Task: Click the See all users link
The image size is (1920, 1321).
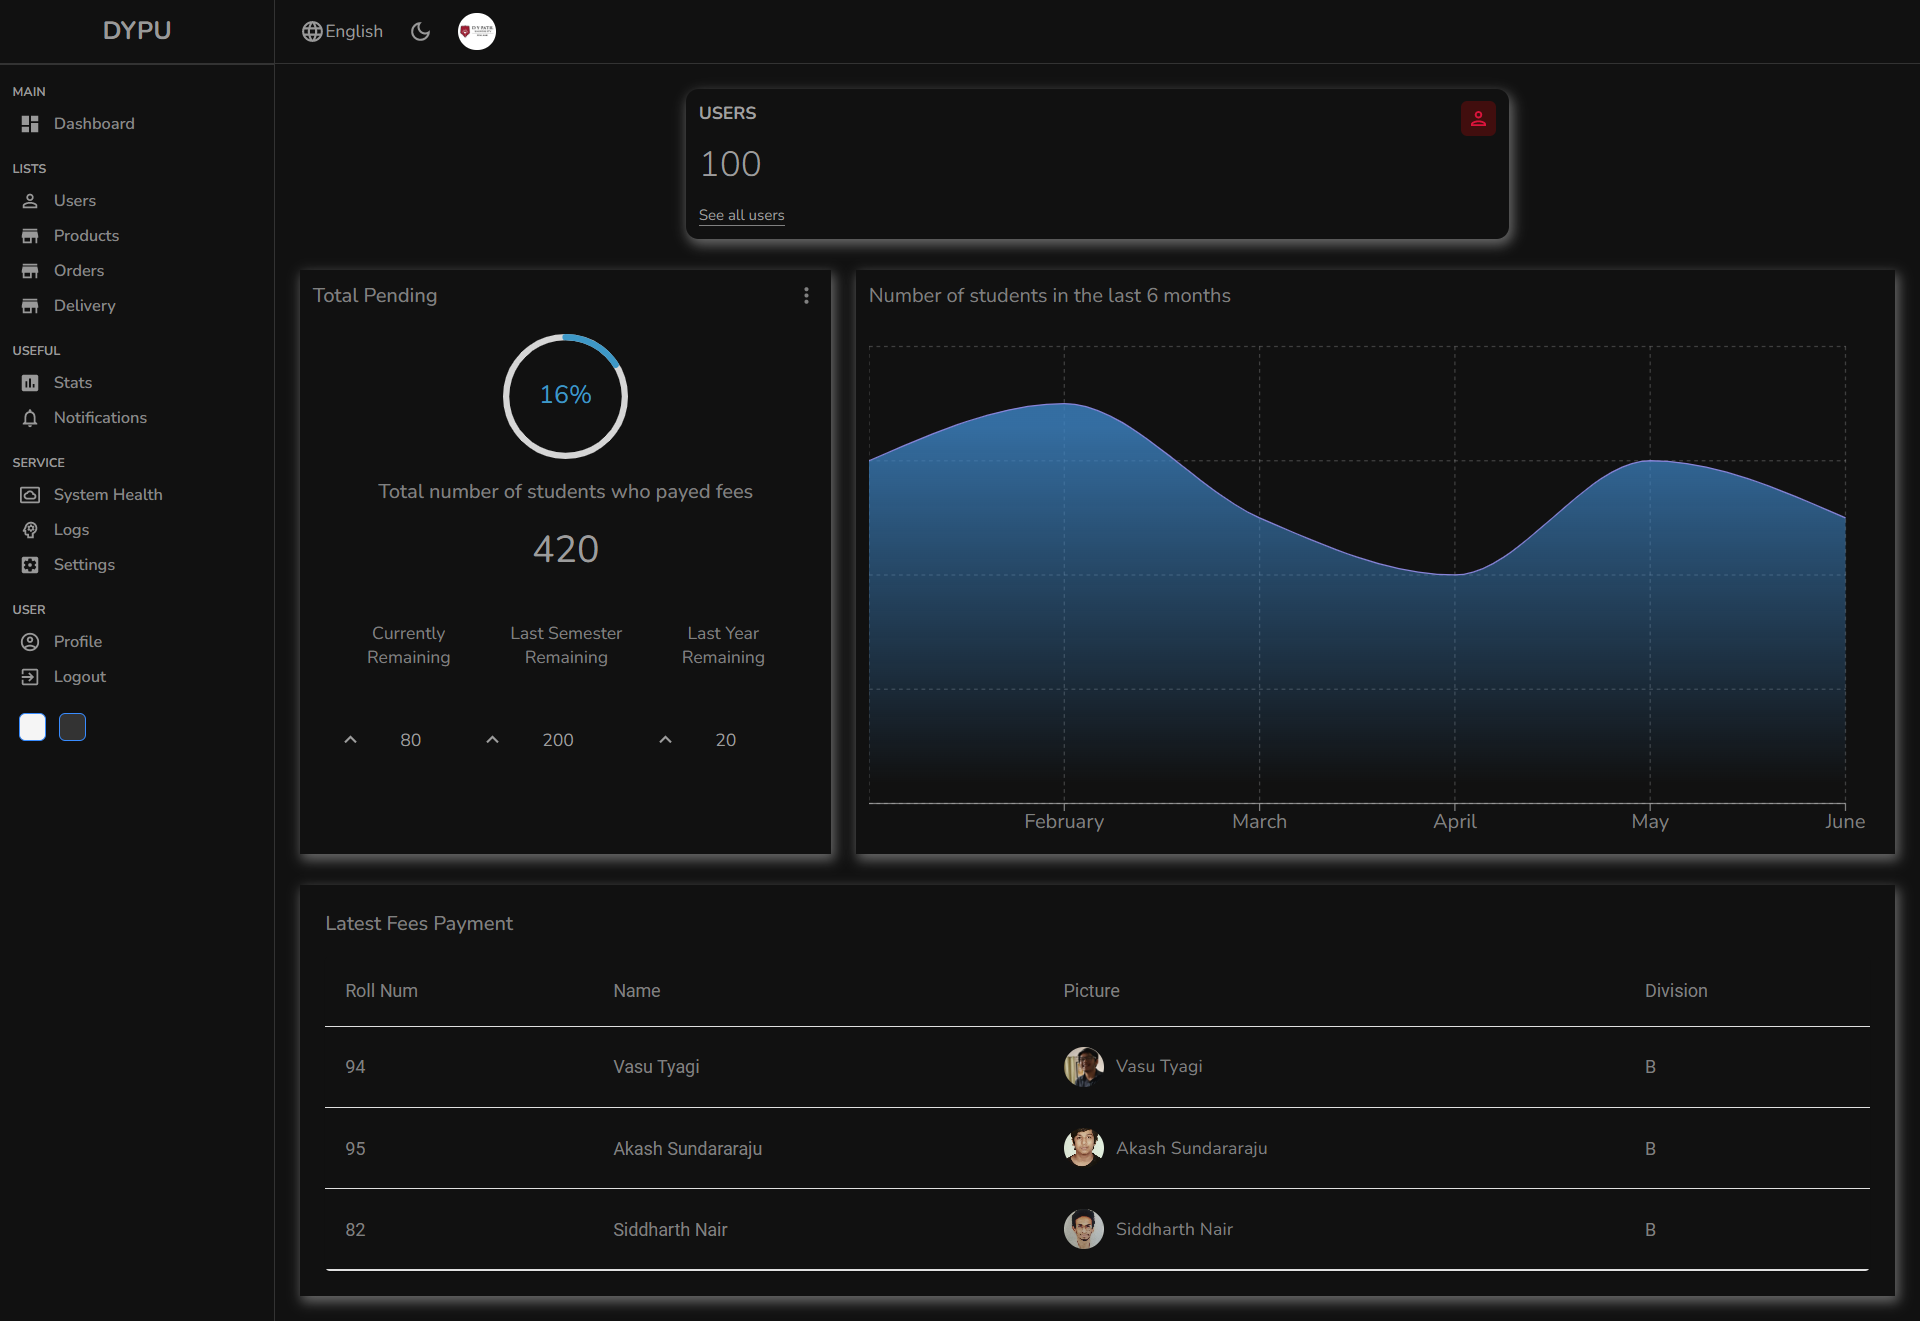Action: (x=741, y=215)
